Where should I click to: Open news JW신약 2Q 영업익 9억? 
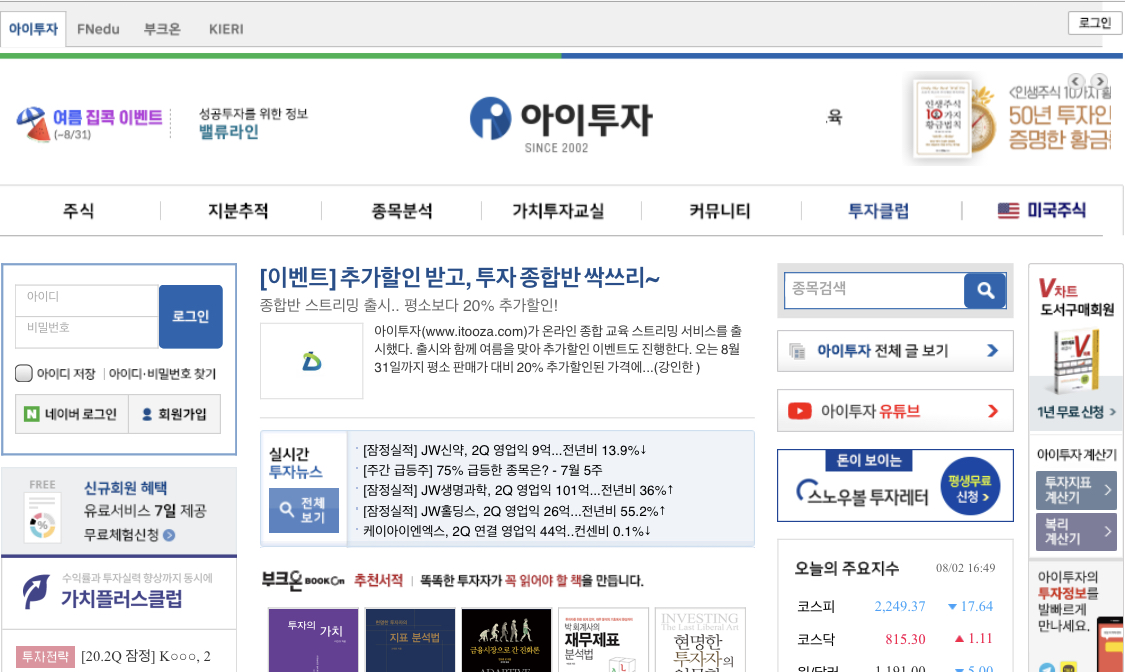[x=504, y=450]
